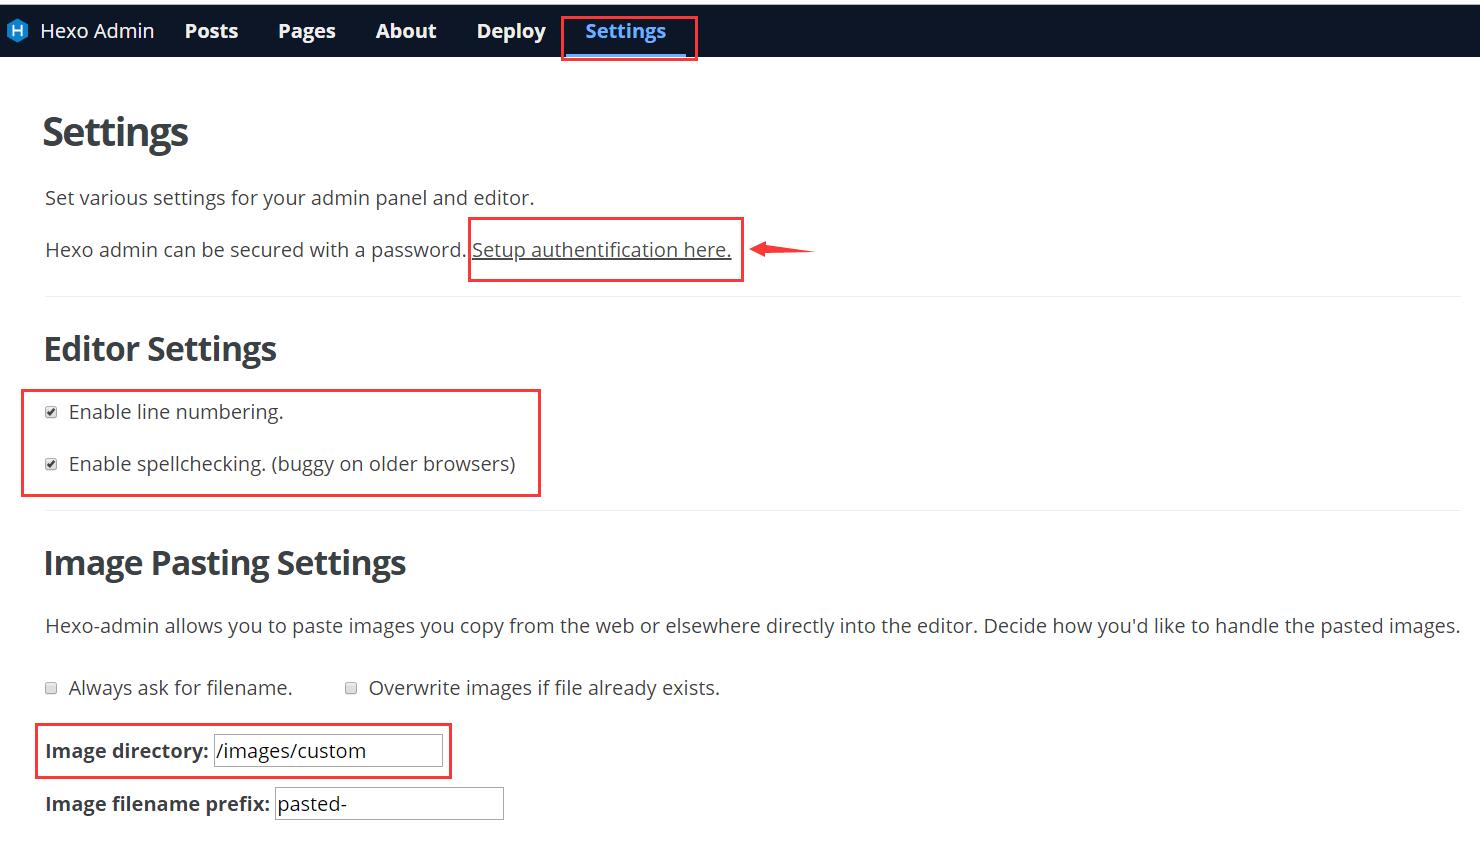Viewport: 1480px width, 847px height.
Task: Tick the Always ask for filename checkbox
Action: pyautogui.click(x=51, y=688)
